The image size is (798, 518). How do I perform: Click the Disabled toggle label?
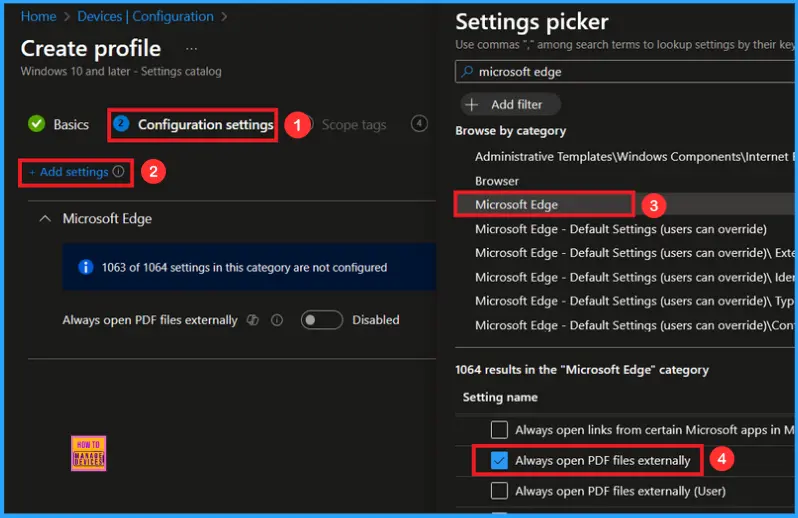point(376,320)
